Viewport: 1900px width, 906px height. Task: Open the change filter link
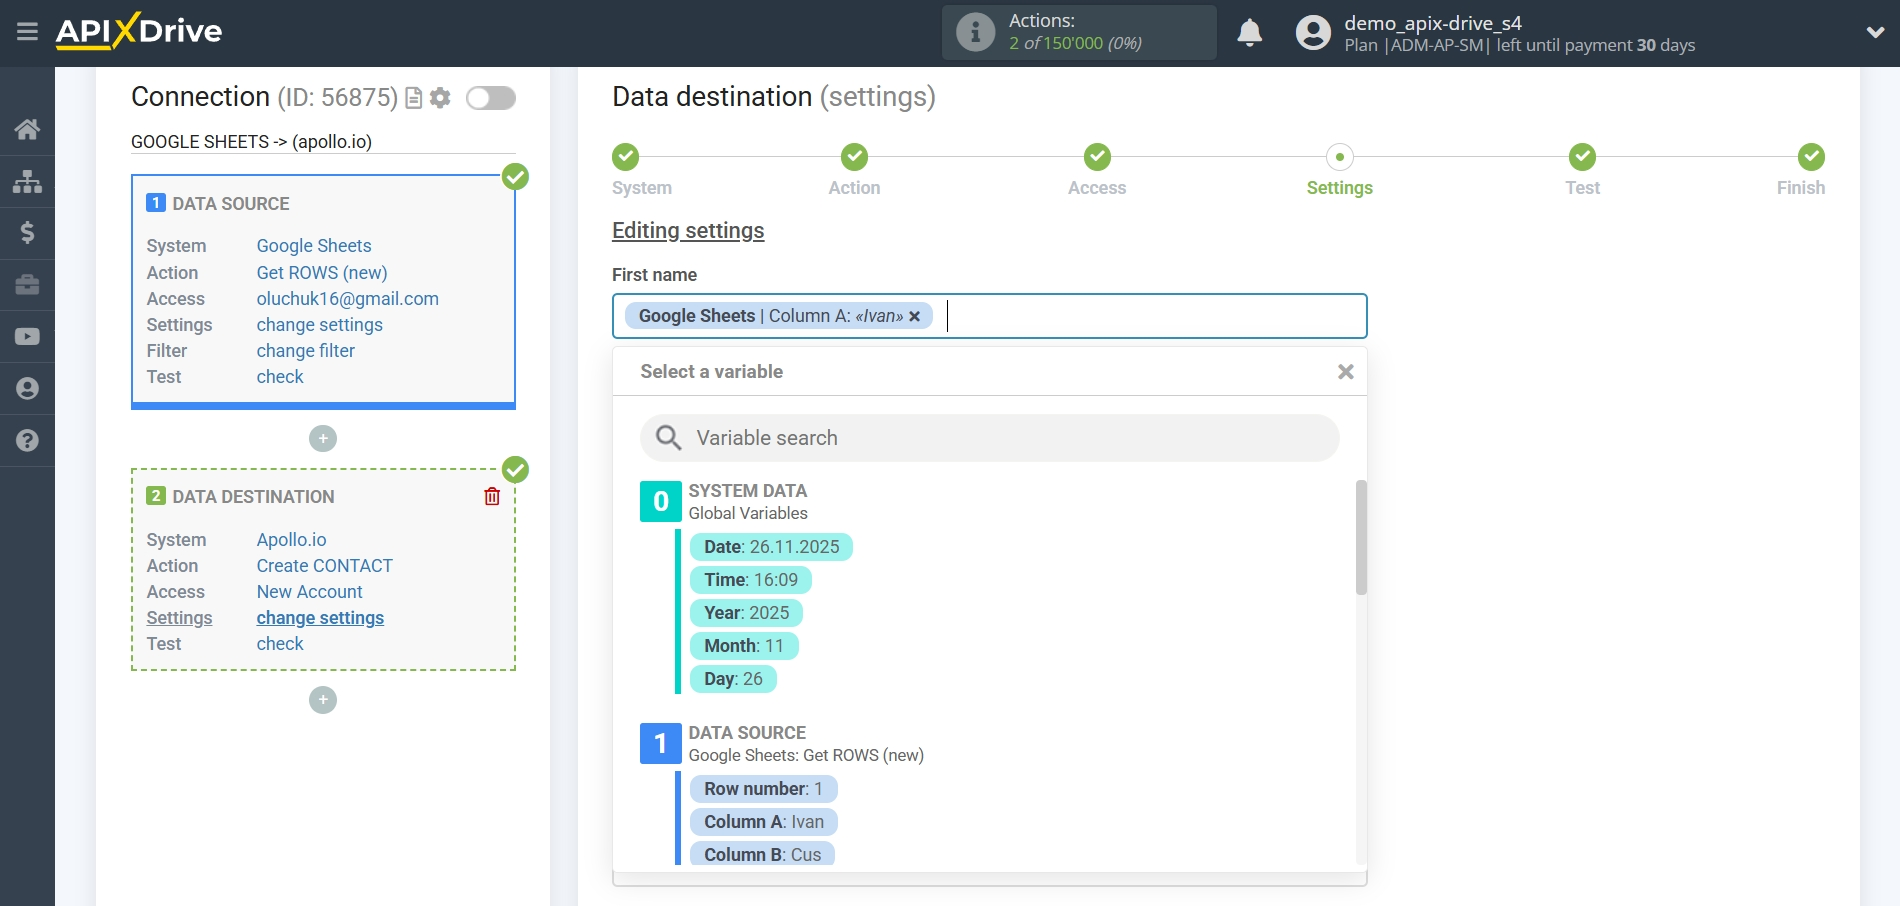point(305,350)
